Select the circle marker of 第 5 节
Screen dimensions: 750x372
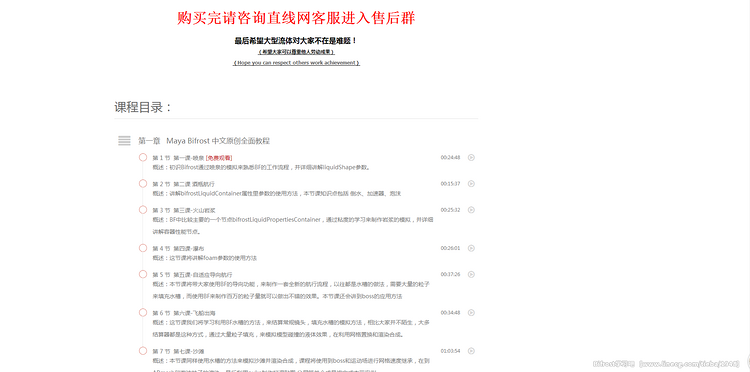(x=143, y=274)
